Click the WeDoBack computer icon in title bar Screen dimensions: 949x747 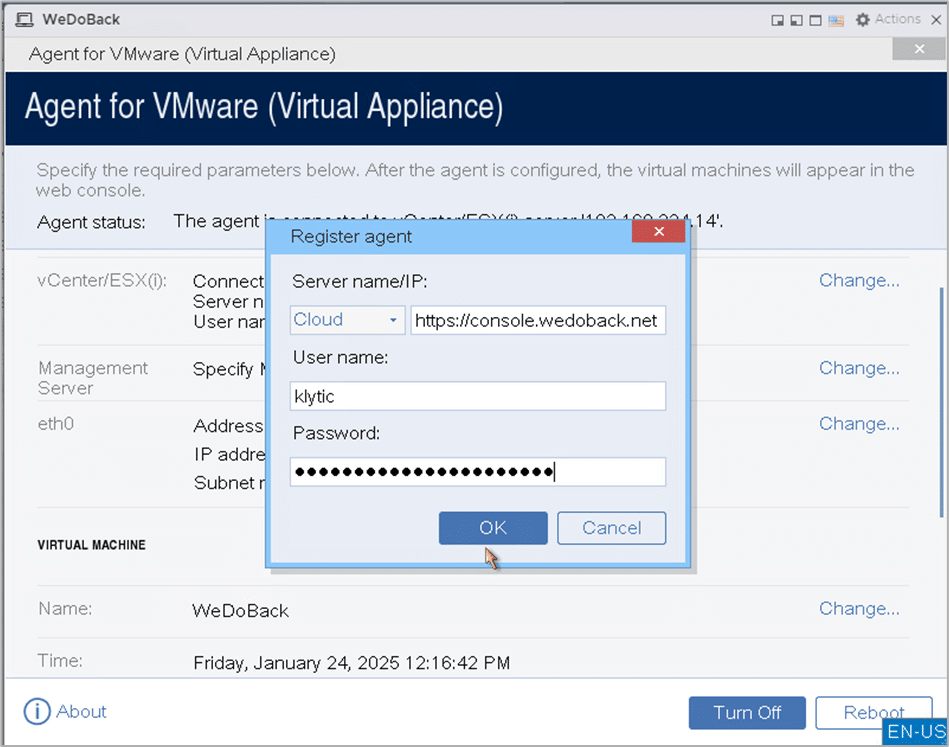click(x=24, y=20)
